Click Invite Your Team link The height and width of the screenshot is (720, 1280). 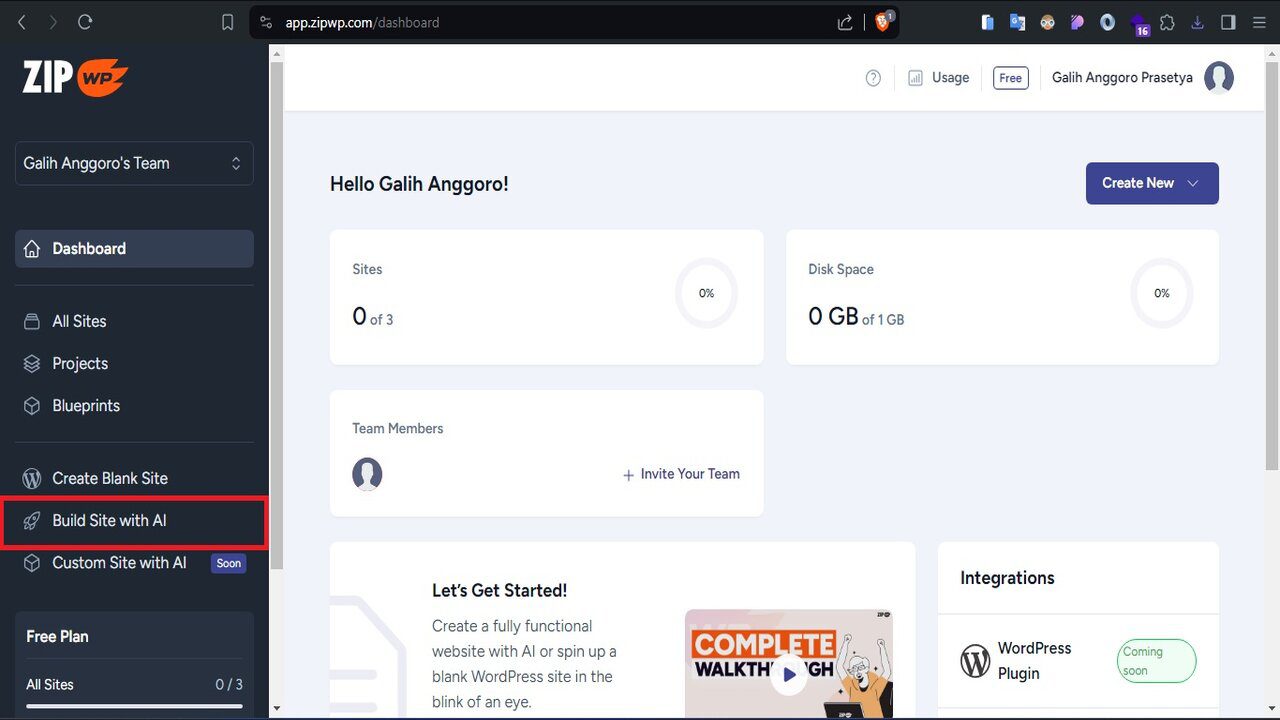point(681,474)
